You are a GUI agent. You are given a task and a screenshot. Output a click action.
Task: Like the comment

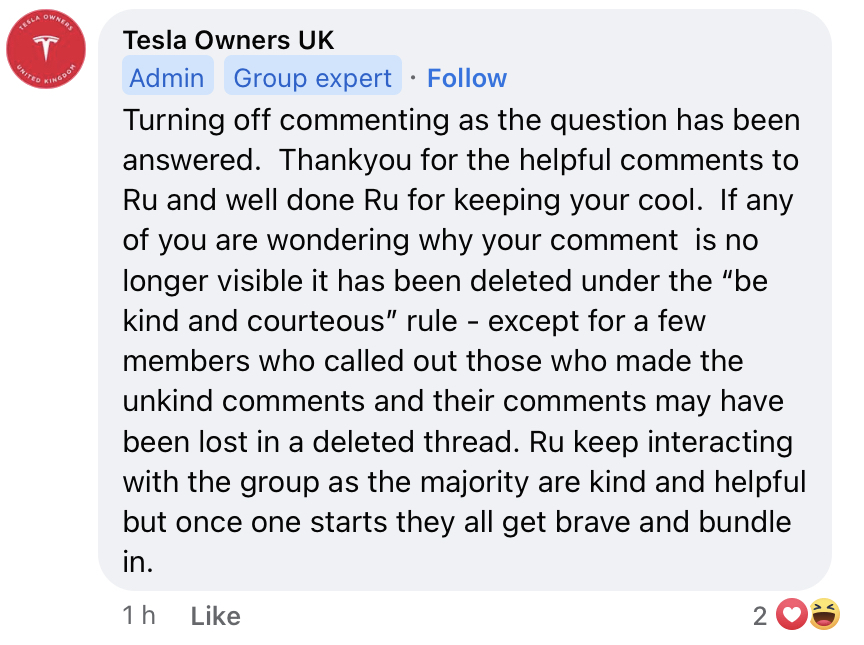215,616
